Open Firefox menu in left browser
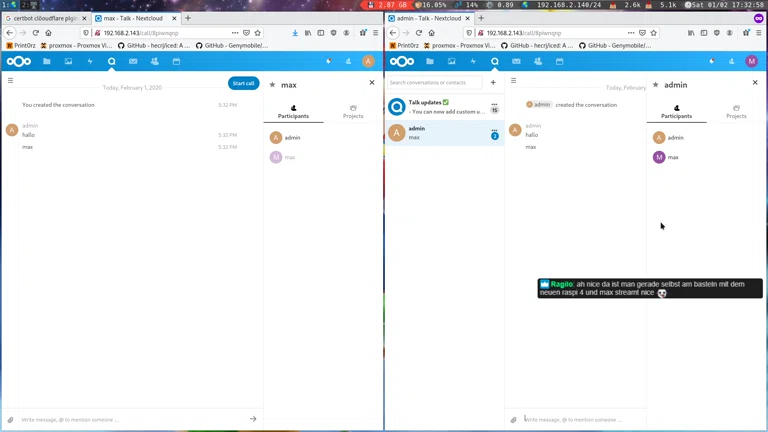The image size is (768, 432). tap(376, 33)
